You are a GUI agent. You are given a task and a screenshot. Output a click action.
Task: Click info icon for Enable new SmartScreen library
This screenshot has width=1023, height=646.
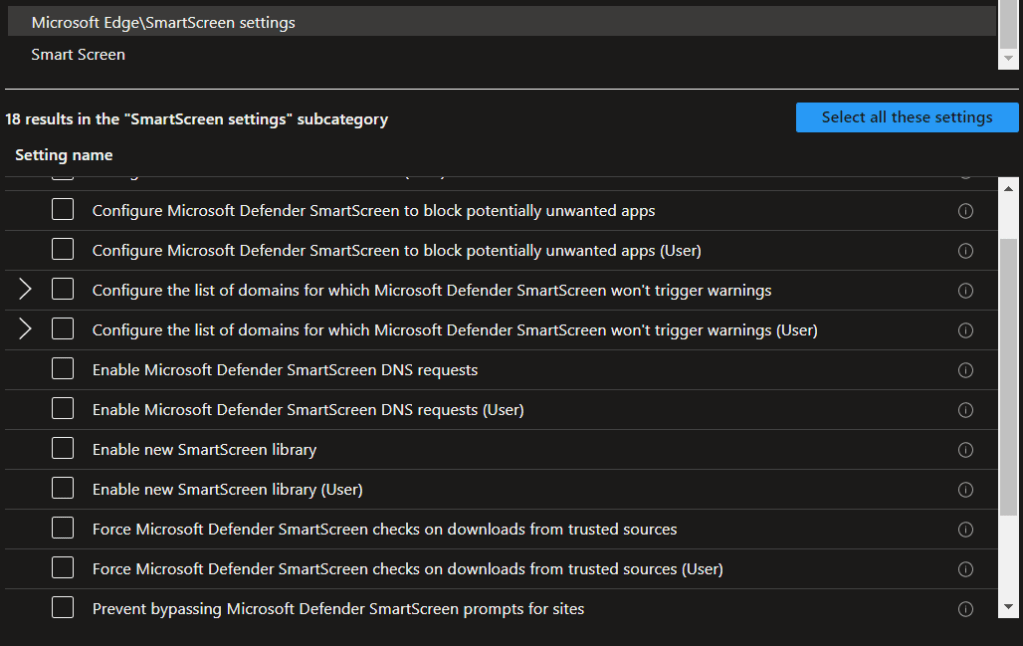coord(965,450)
